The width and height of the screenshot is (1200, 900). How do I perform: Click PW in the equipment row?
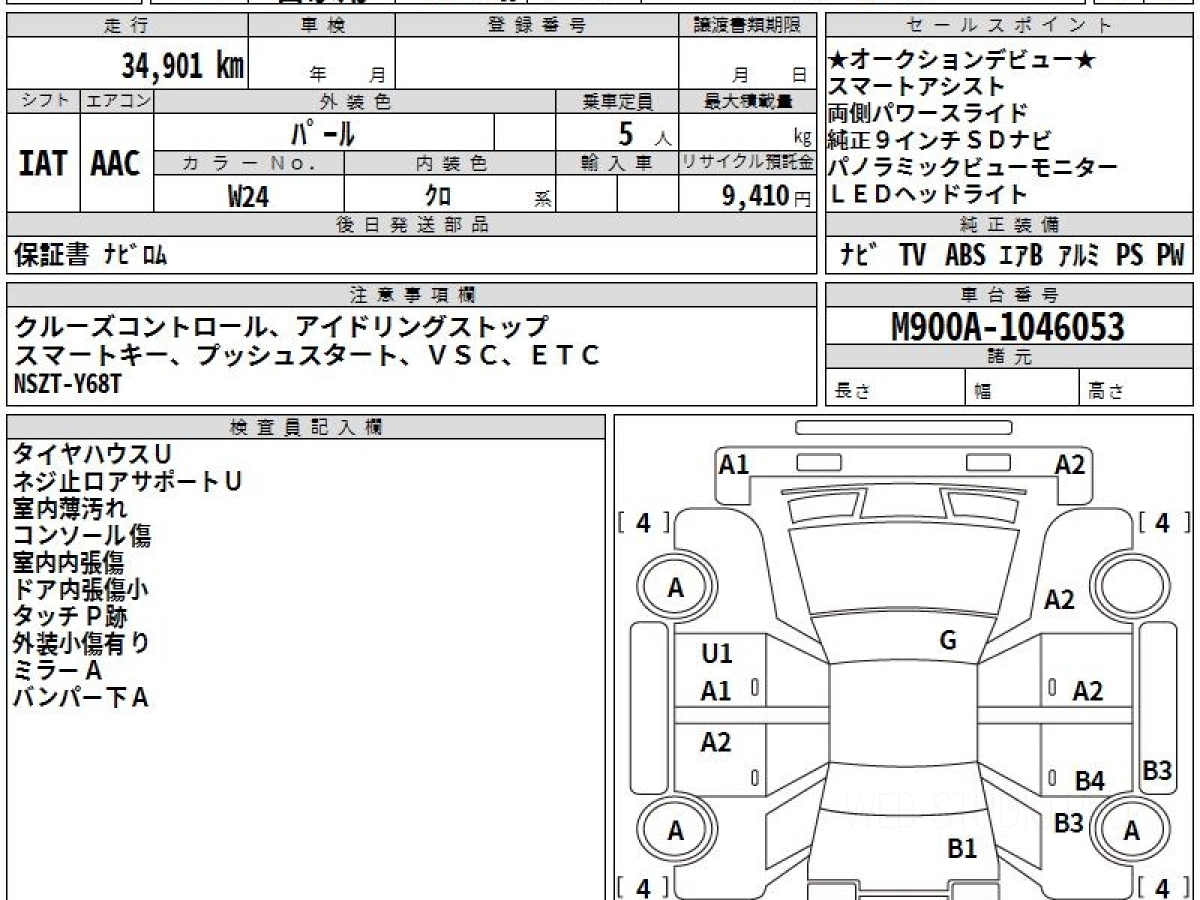[x=1170, y=256]
